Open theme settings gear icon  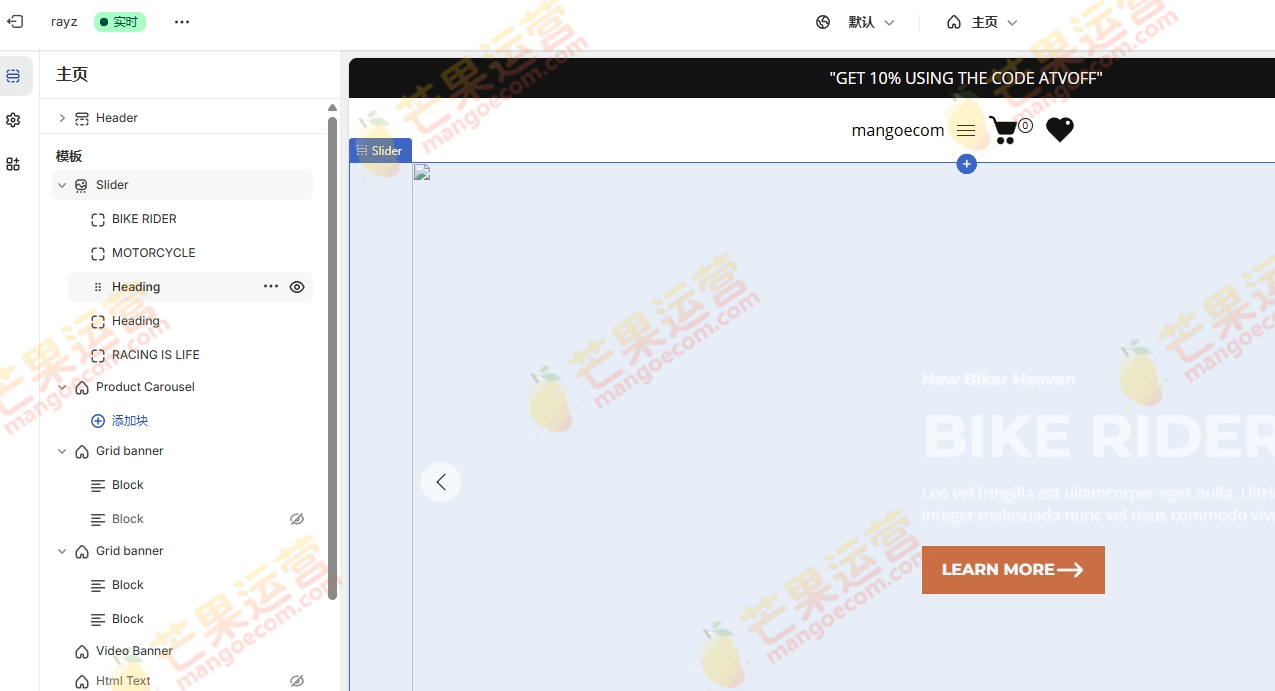coord(13,120)
